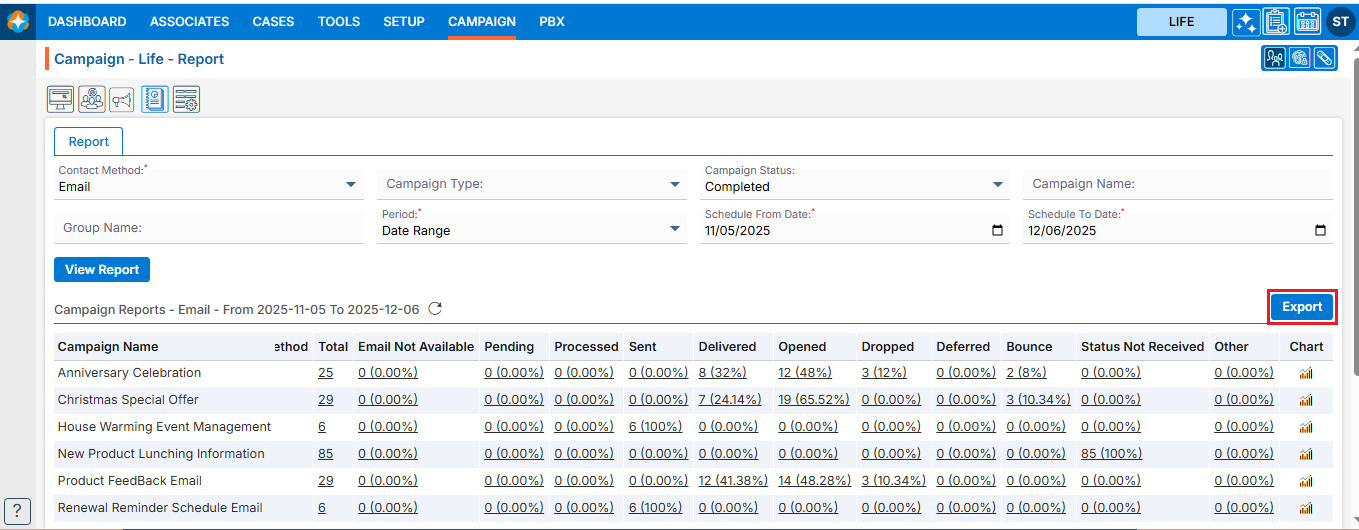This screenshot has width=1359, height=530.
Task: Click the sparkle AI assistant icon
Action: point(1246,22)
